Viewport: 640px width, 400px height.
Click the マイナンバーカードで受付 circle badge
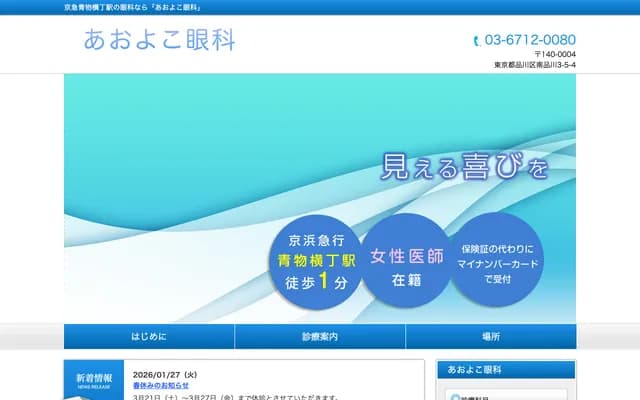(x=498, y=260)
